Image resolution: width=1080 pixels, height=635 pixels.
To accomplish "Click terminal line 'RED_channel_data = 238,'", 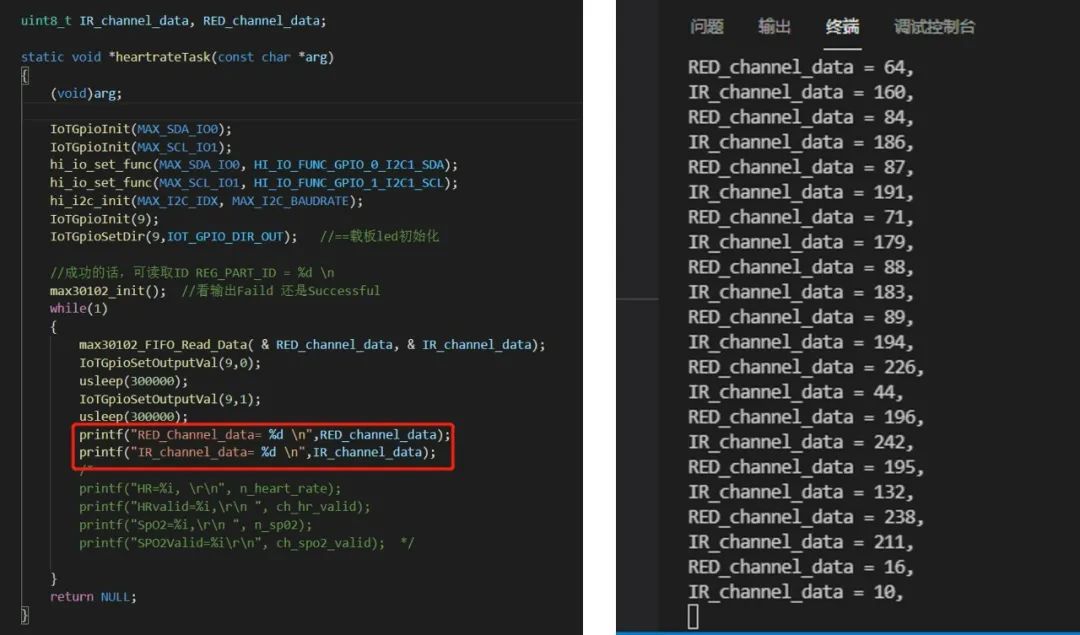I will pos(806,517).
